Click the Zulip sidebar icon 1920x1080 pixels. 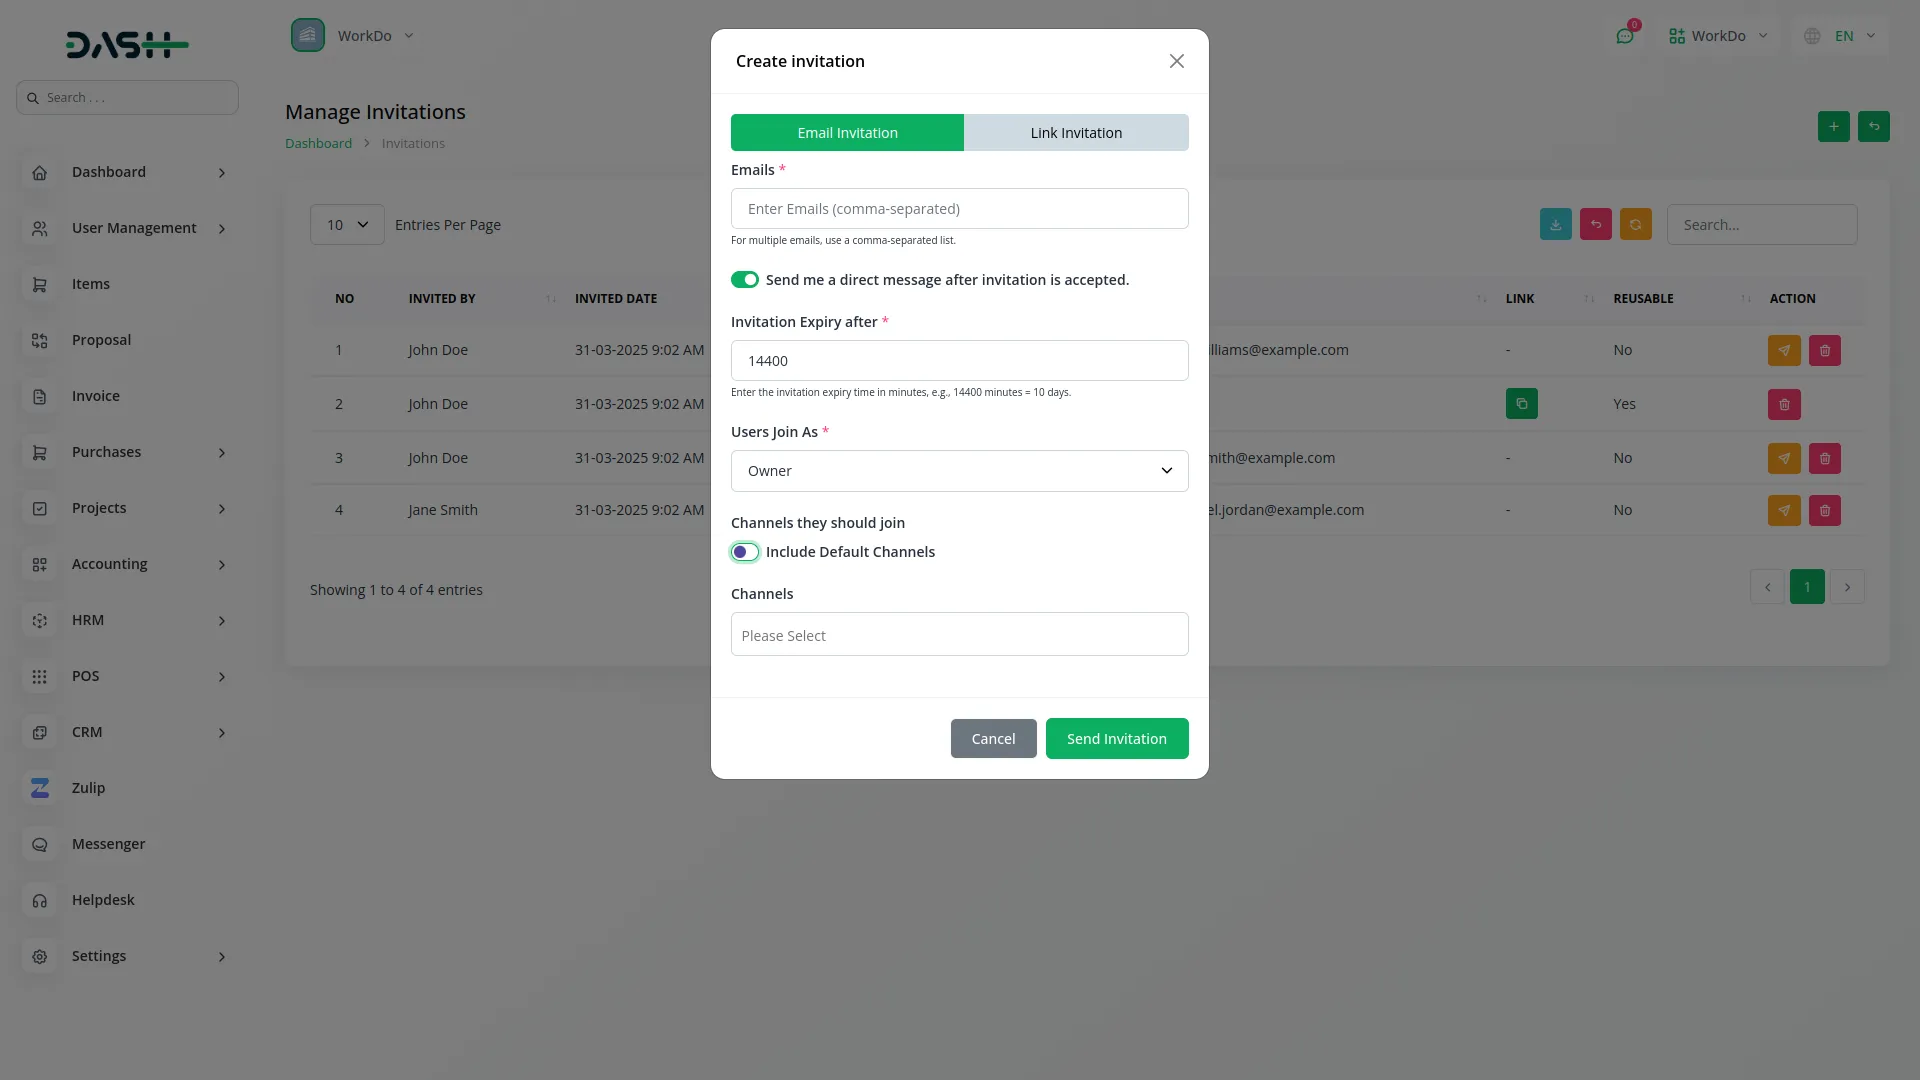(x=40, y=788)
